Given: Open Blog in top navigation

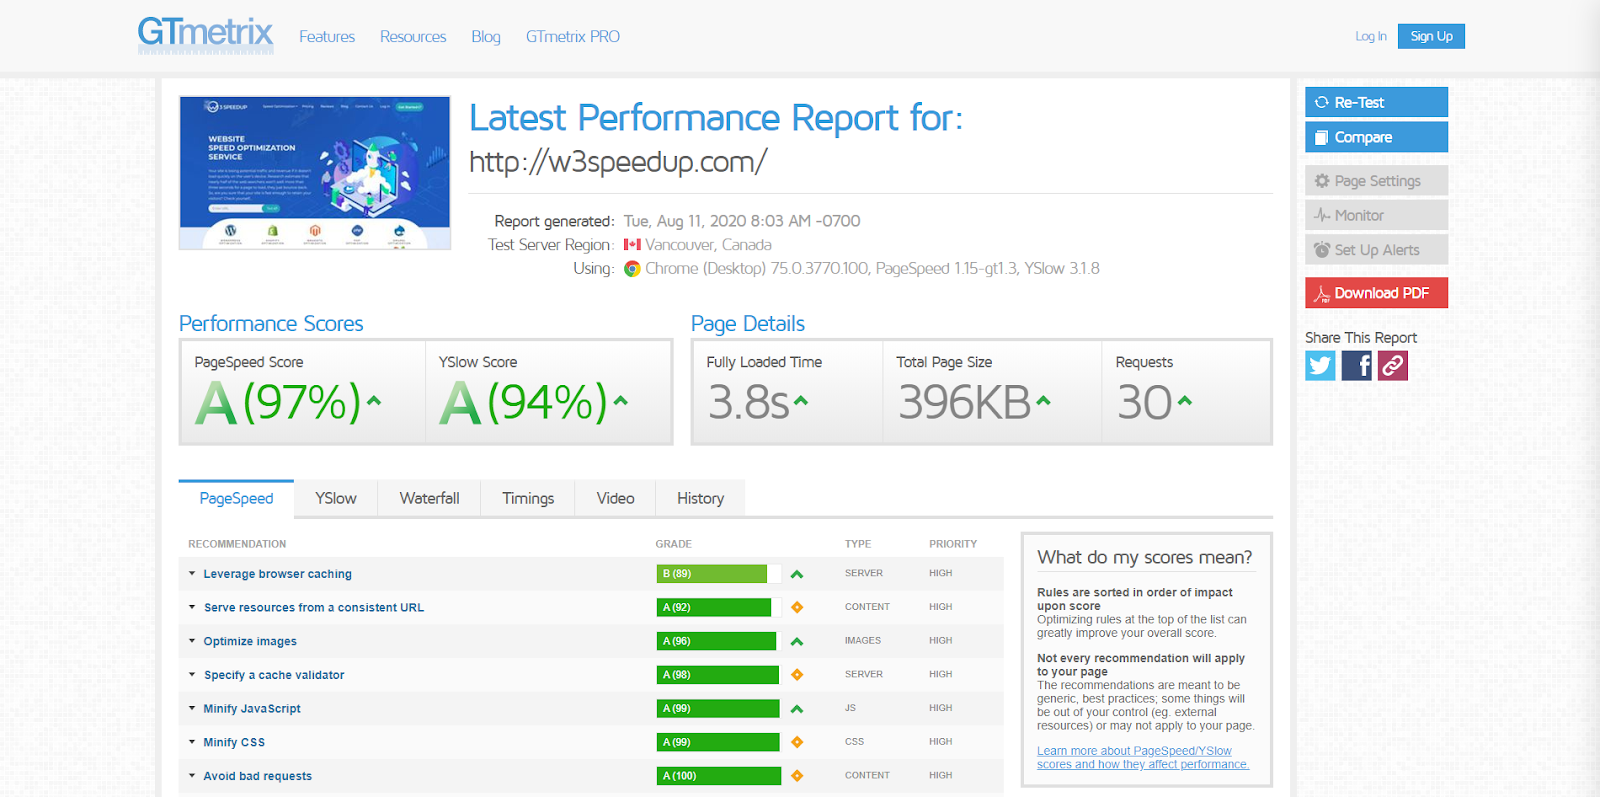Looking at the screenshot, I should click(486, 37).
